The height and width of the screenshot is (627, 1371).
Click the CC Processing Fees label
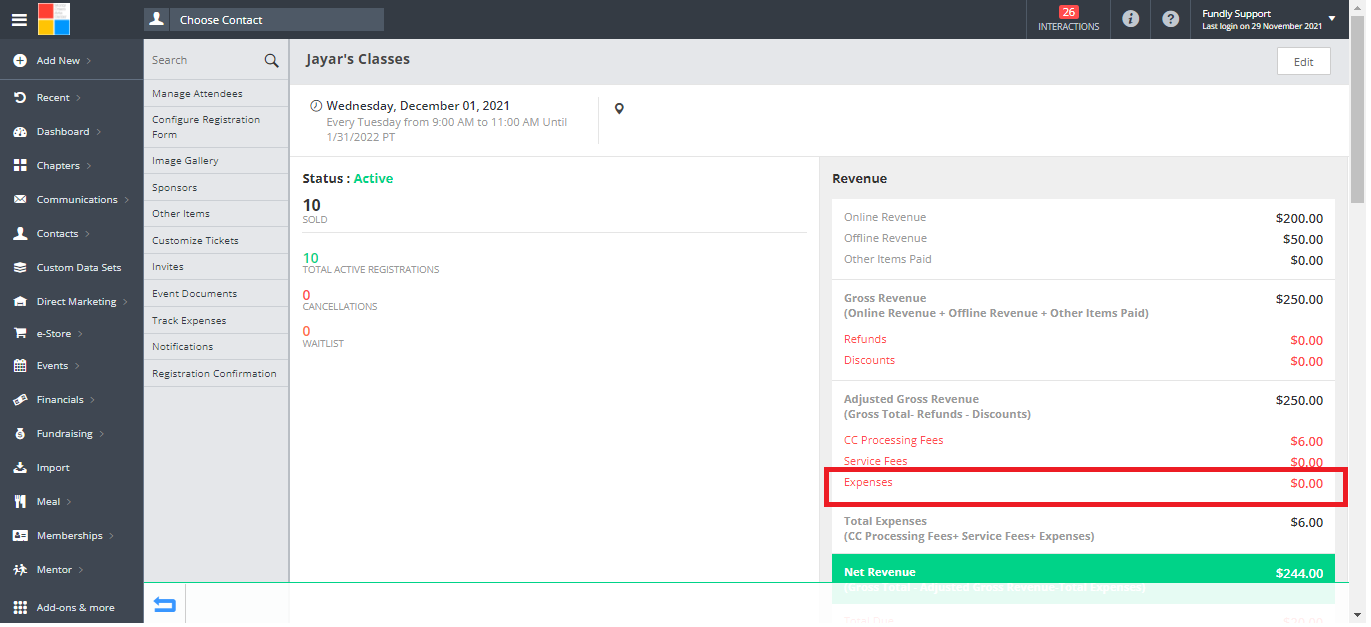pos(893,440)
